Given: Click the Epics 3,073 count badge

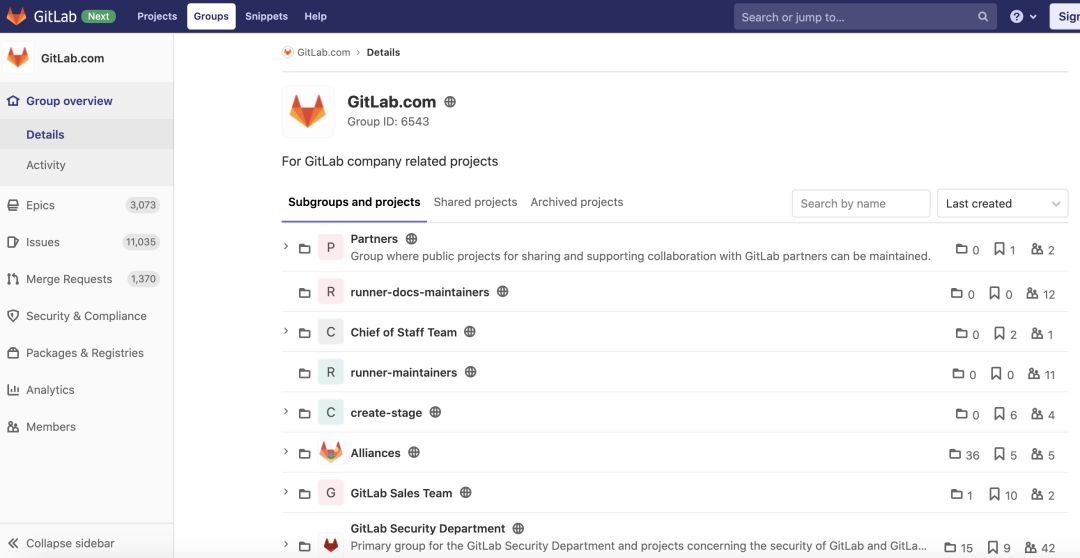Looking at the screenshot, I should click(x=143, y=205).
